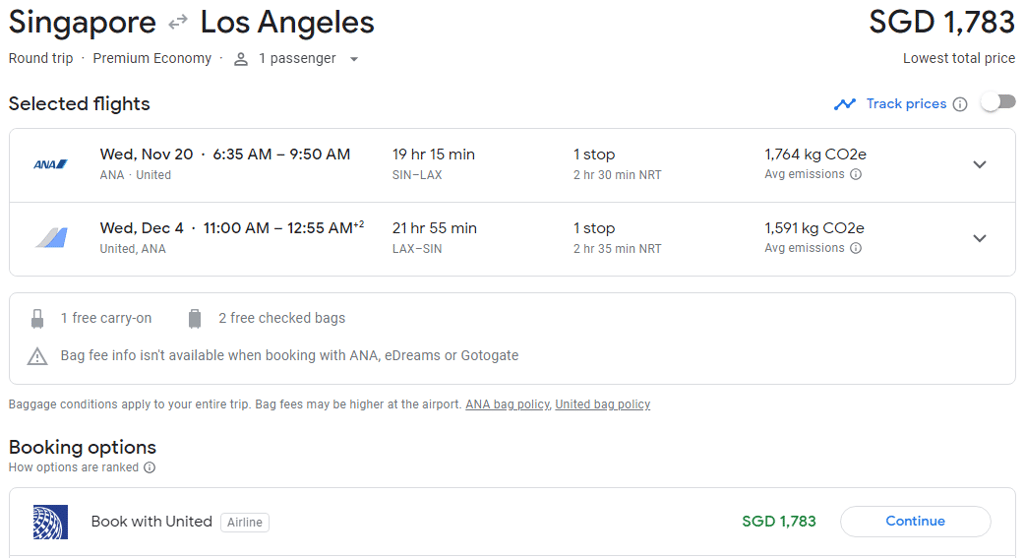This screenshot has height=558, width=1024.
Task: Open the ANA bag policy link
Action: click(507, 405)
